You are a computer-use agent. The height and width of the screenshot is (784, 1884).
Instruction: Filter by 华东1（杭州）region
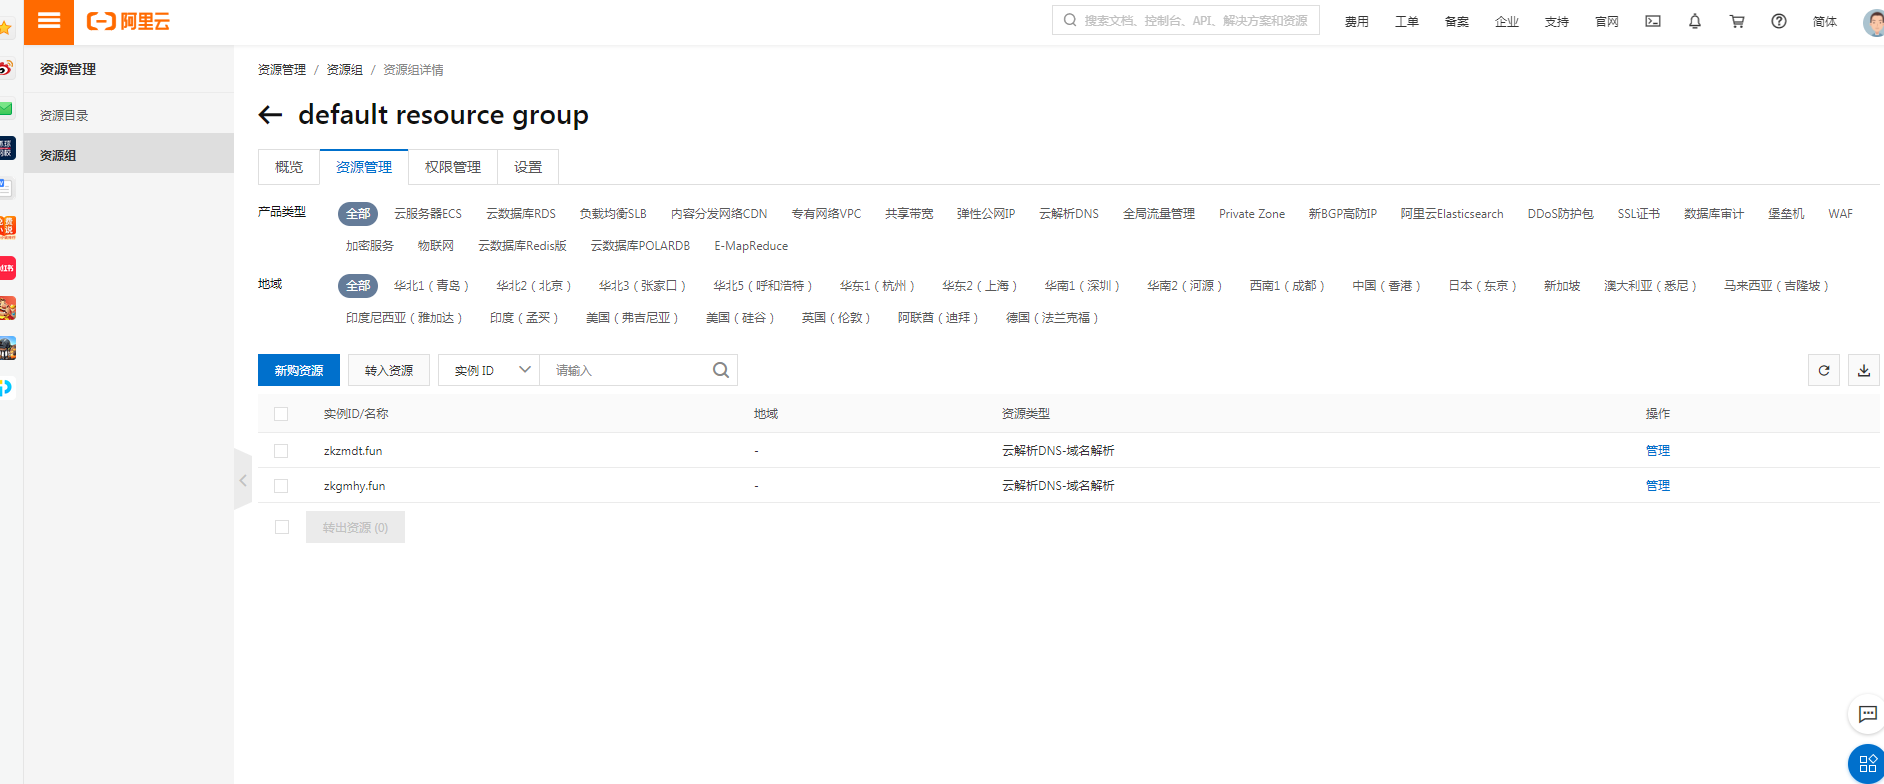pos(877,286)
